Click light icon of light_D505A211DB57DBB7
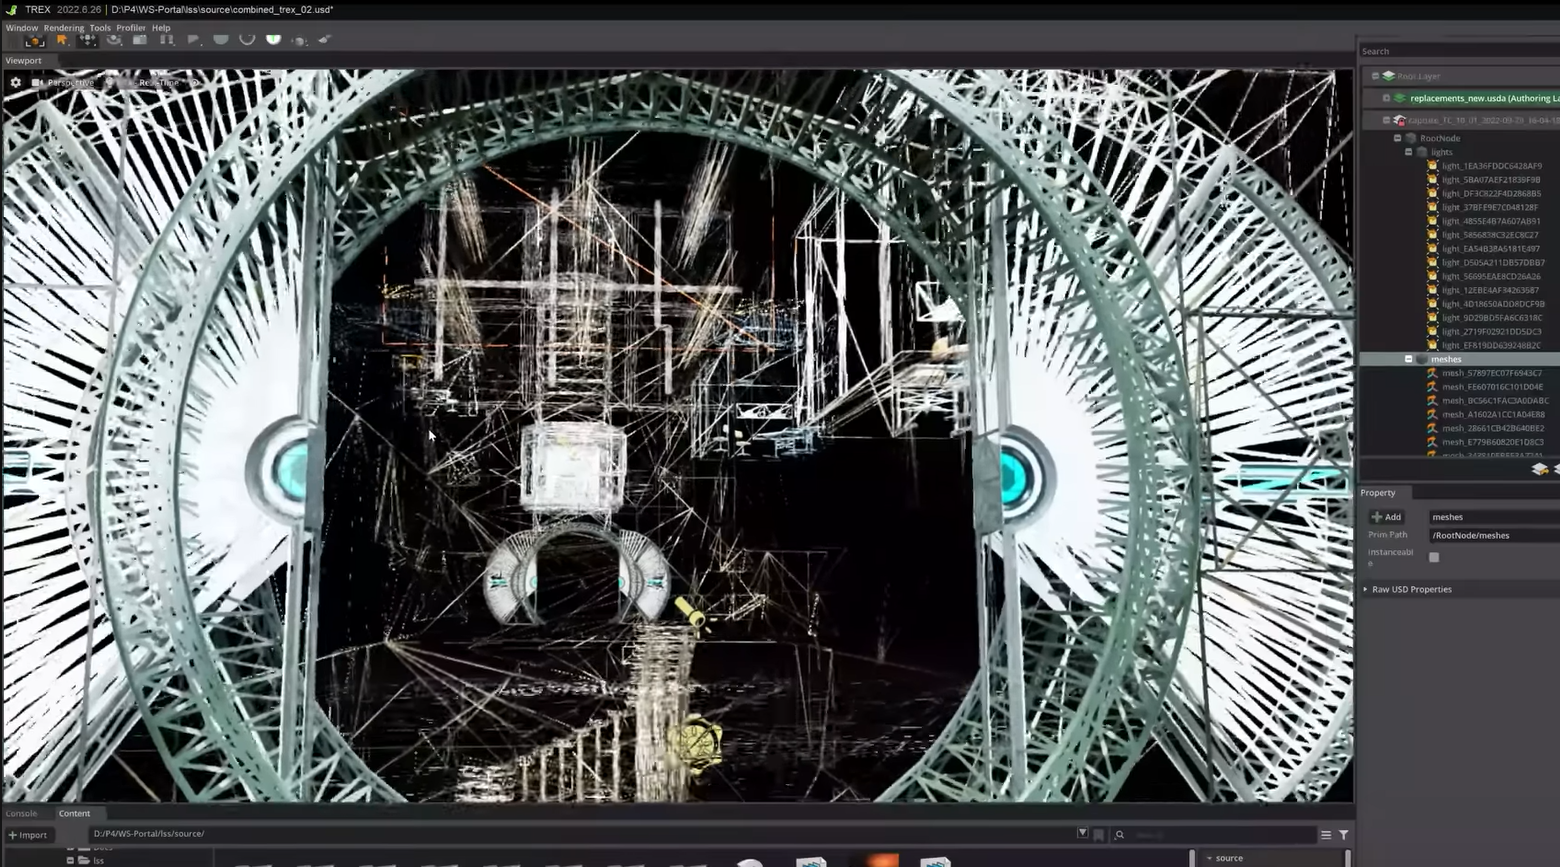Screen dimensions: 1560x867 pyautogui.click(x=1432, y=263)
